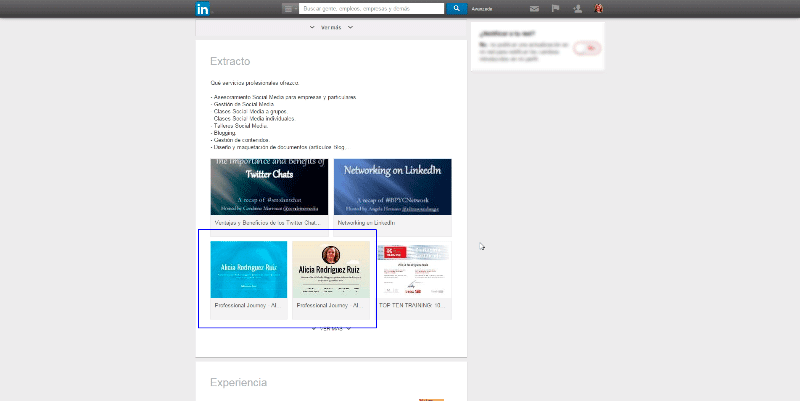Toggle the network notification switch
The width and height of the screenshot is (800, 401).
[x=587, y=47]
